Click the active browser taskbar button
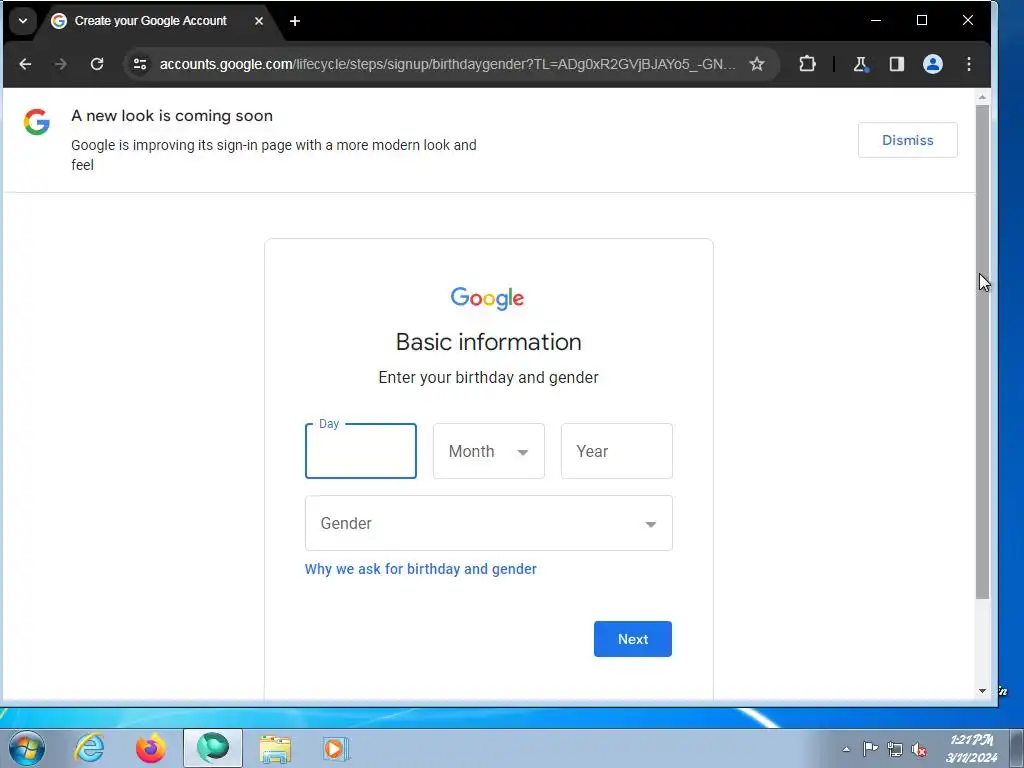This screenshot has height=768, width=1024. 213,748
